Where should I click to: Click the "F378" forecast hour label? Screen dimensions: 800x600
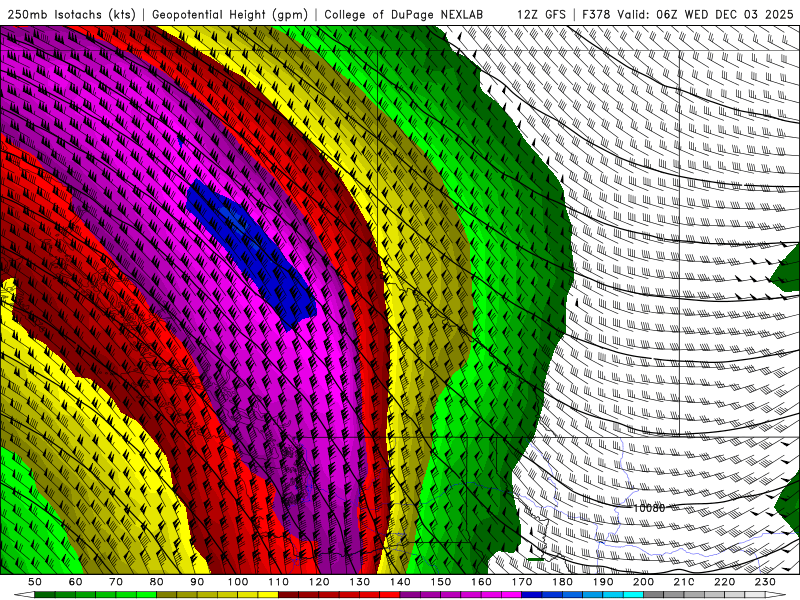tap(596, 15)
